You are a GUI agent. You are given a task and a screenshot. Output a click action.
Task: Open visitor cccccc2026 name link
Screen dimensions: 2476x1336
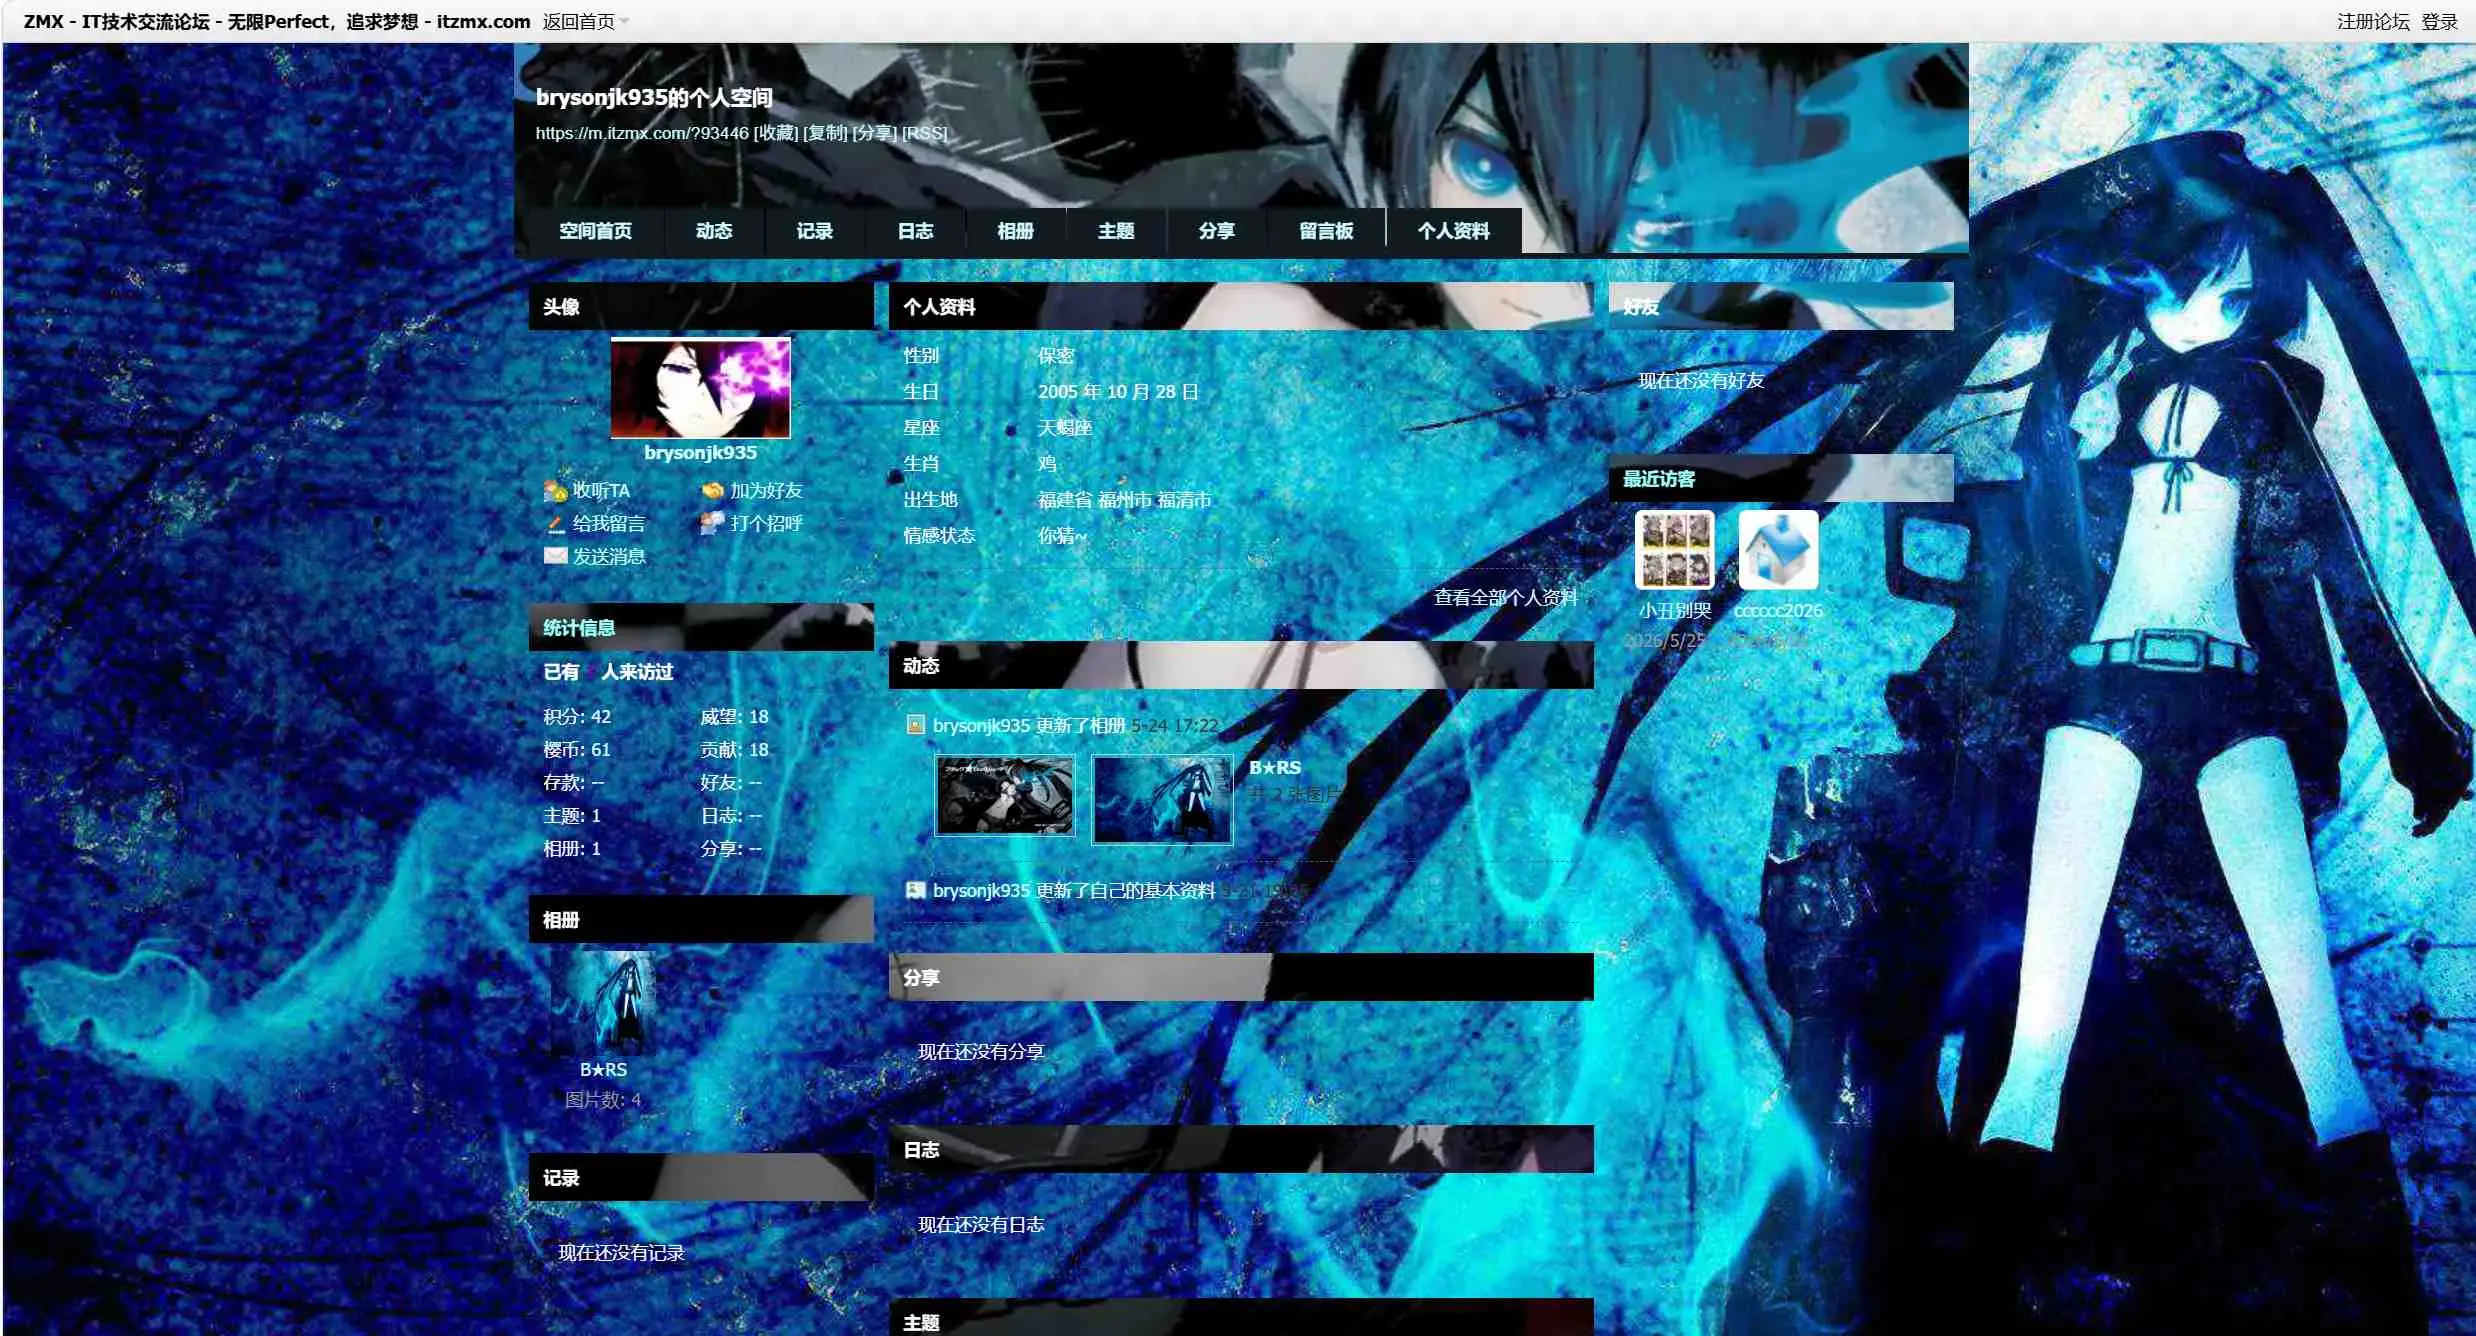coord(1778,610)
